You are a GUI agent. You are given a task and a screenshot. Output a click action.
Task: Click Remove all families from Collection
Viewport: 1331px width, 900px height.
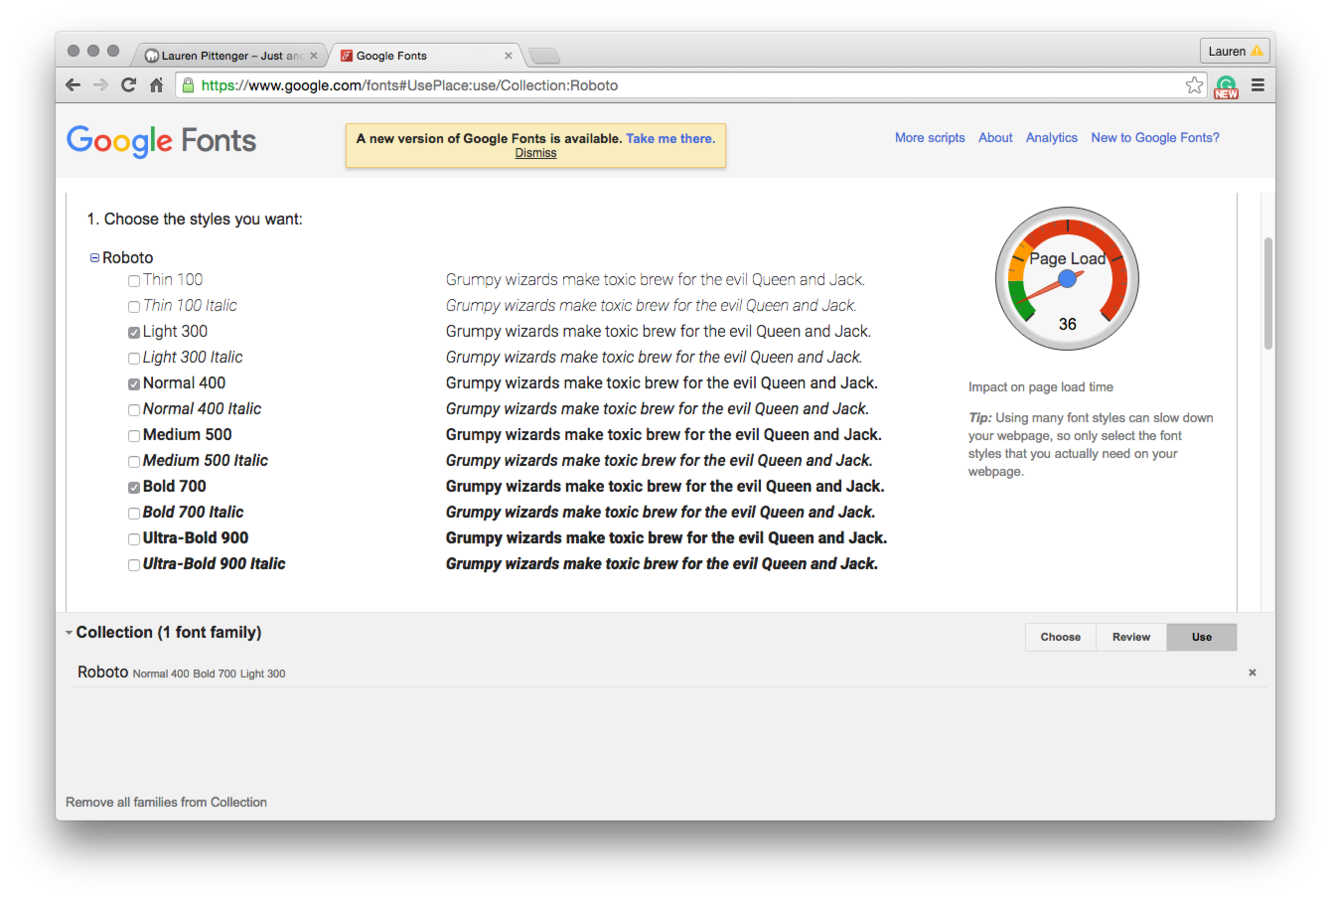166,802
